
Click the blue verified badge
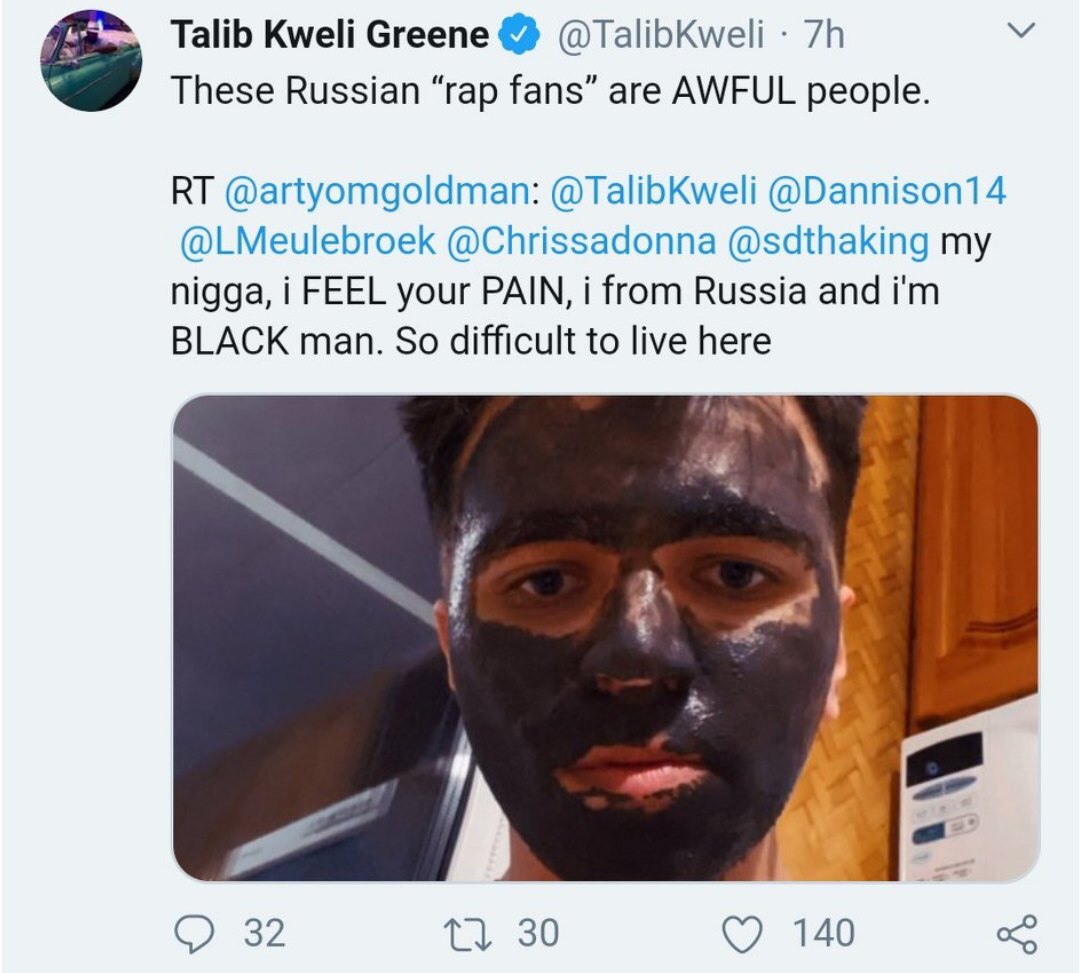point(521,36)
